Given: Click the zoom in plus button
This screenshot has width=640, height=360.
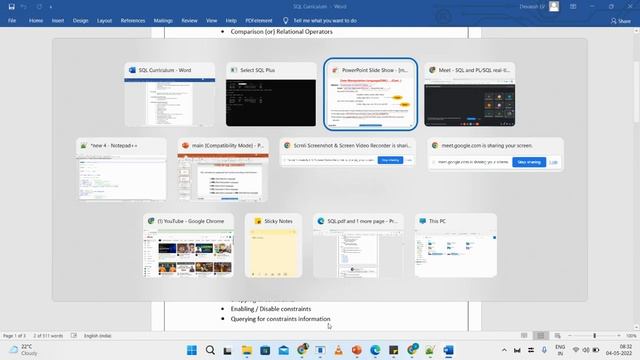Looking at the screenshot, I should [619, 336].
